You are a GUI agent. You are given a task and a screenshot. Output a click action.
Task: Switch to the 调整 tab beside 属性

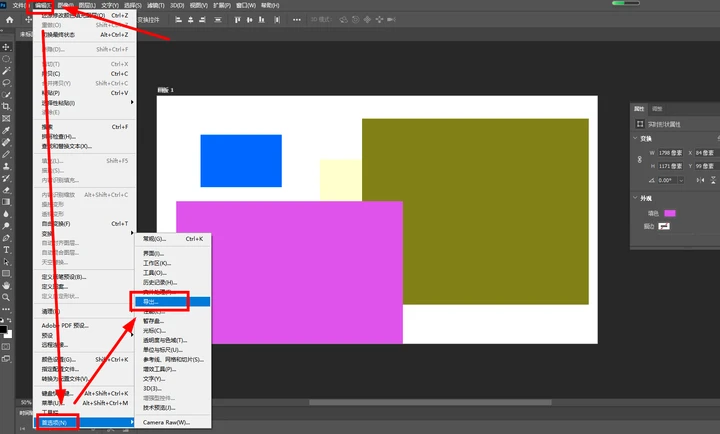[x=657, y=109]
